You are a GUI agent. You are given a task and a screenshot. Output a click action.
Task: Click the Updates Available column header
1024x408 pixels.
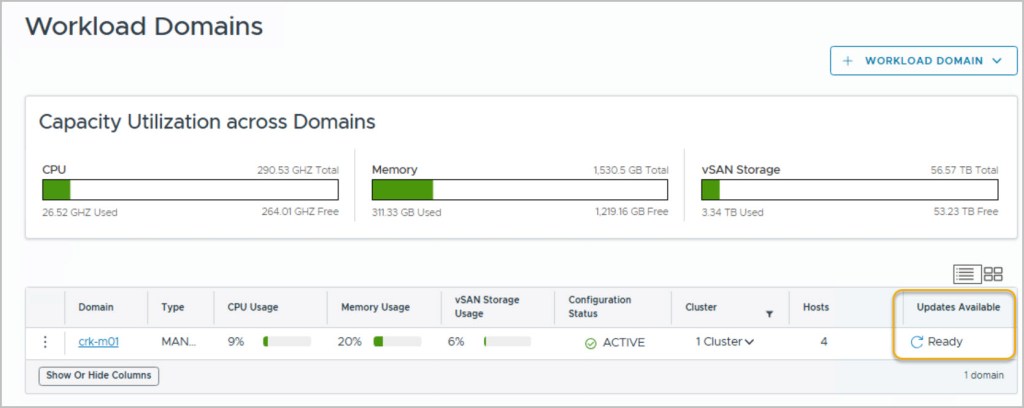pos(958,307)
